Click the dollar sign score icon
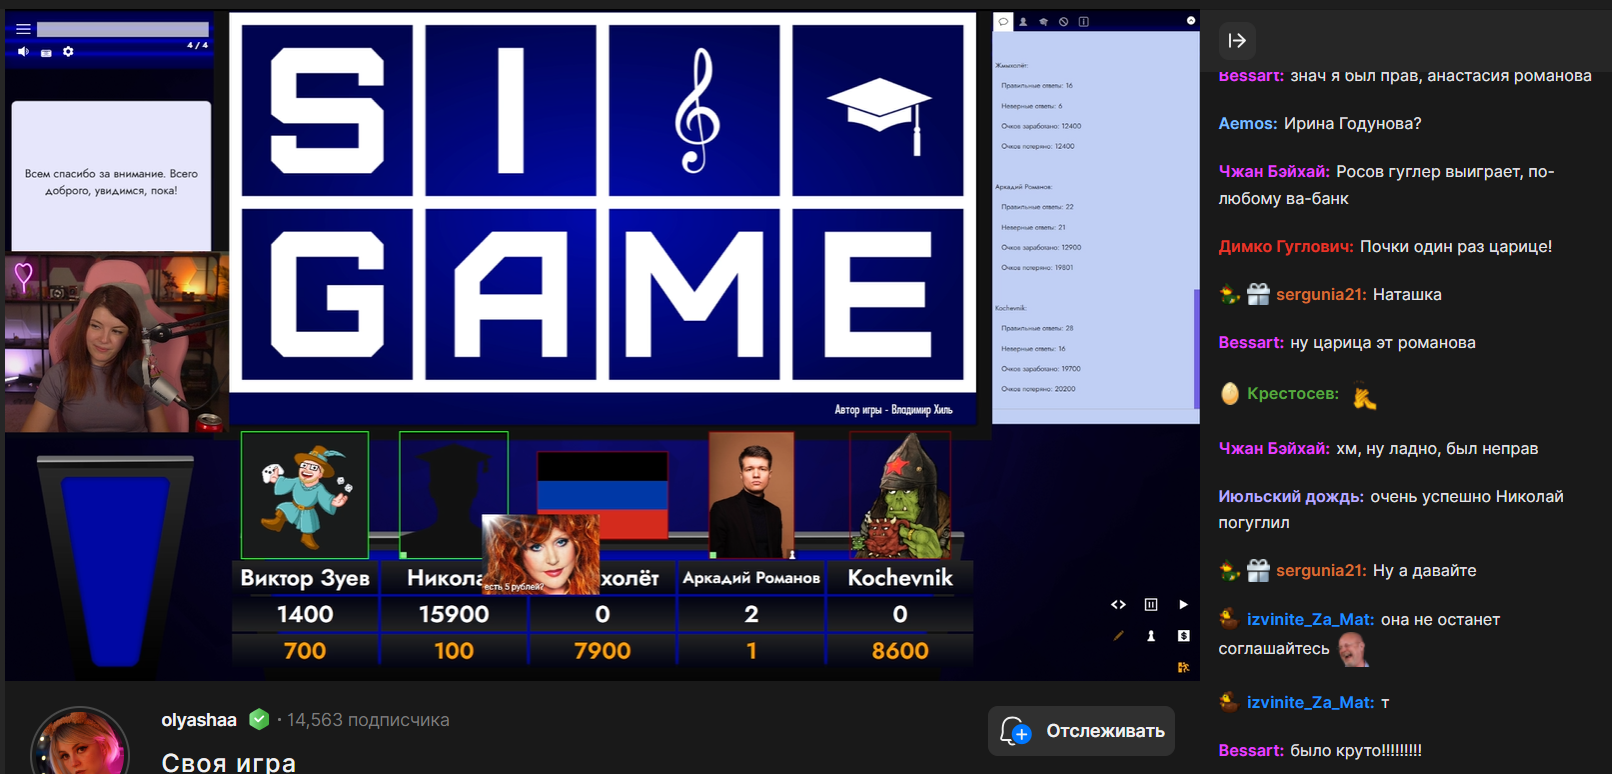The height and width of the screenshot is (774, 1612). [1184, 636]
